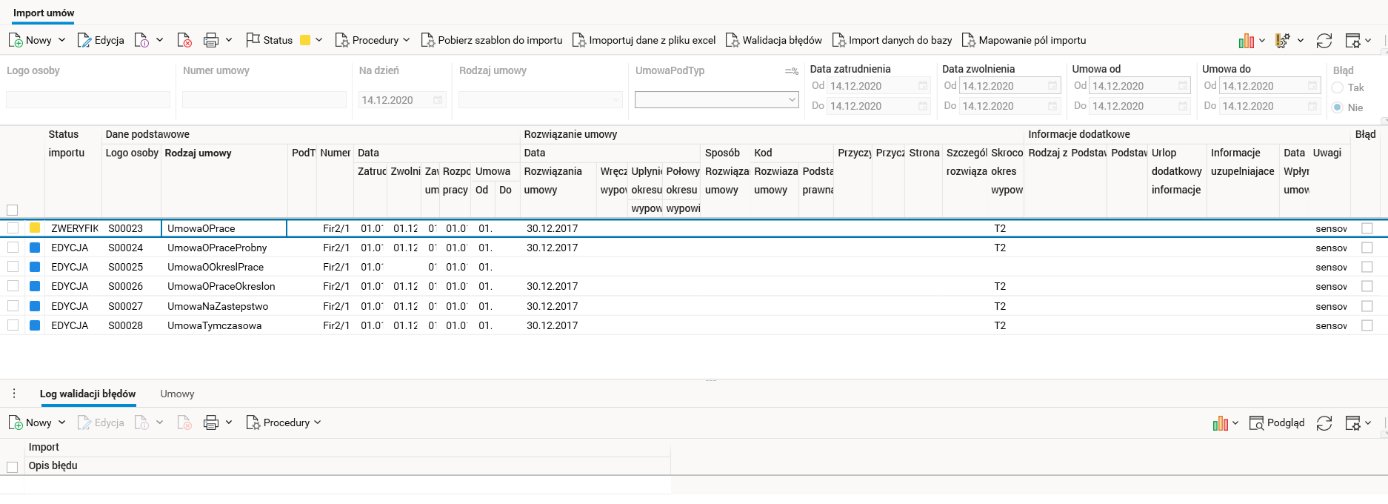Select the Błąd Nie radio button
1388x504 pixels.
[1337, 107]
